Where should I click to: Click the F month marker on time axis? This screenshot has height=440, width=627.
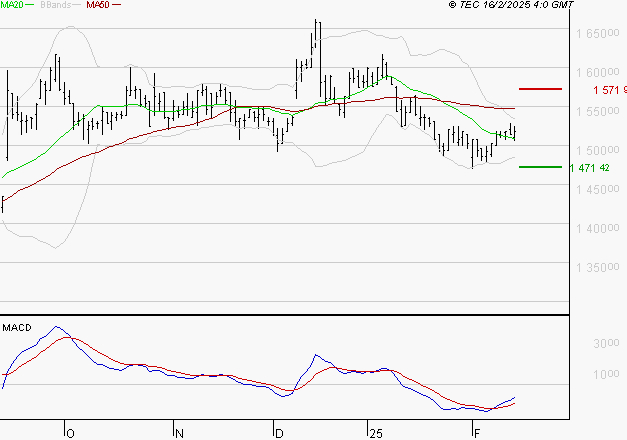click(x=477, y=434)
